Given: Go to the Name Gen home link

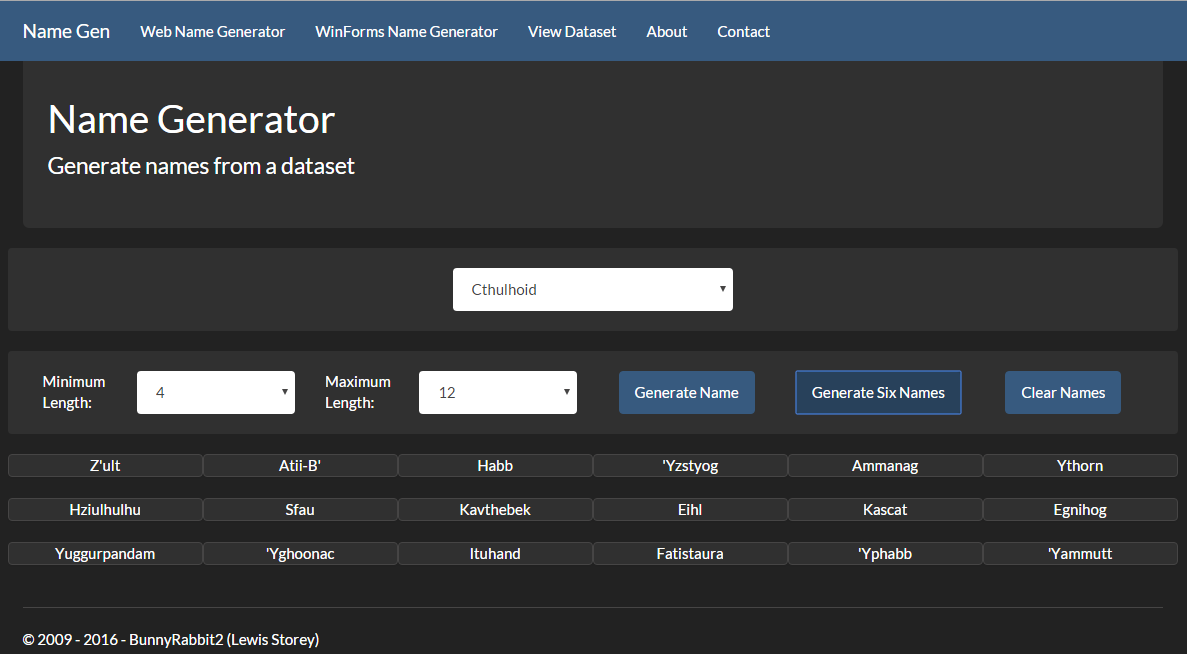Looking at the screenshot, I should coord(66,31).
